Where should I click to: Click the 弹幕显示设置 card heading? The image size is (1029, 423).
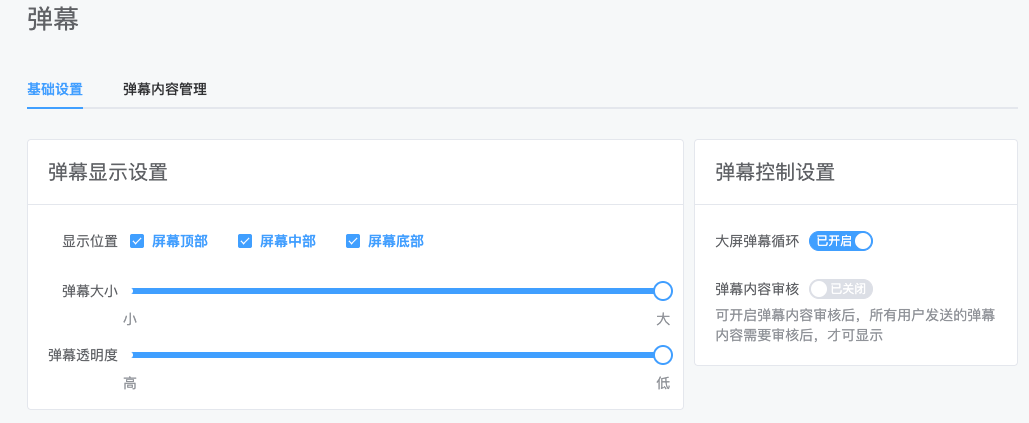(108, 172)
